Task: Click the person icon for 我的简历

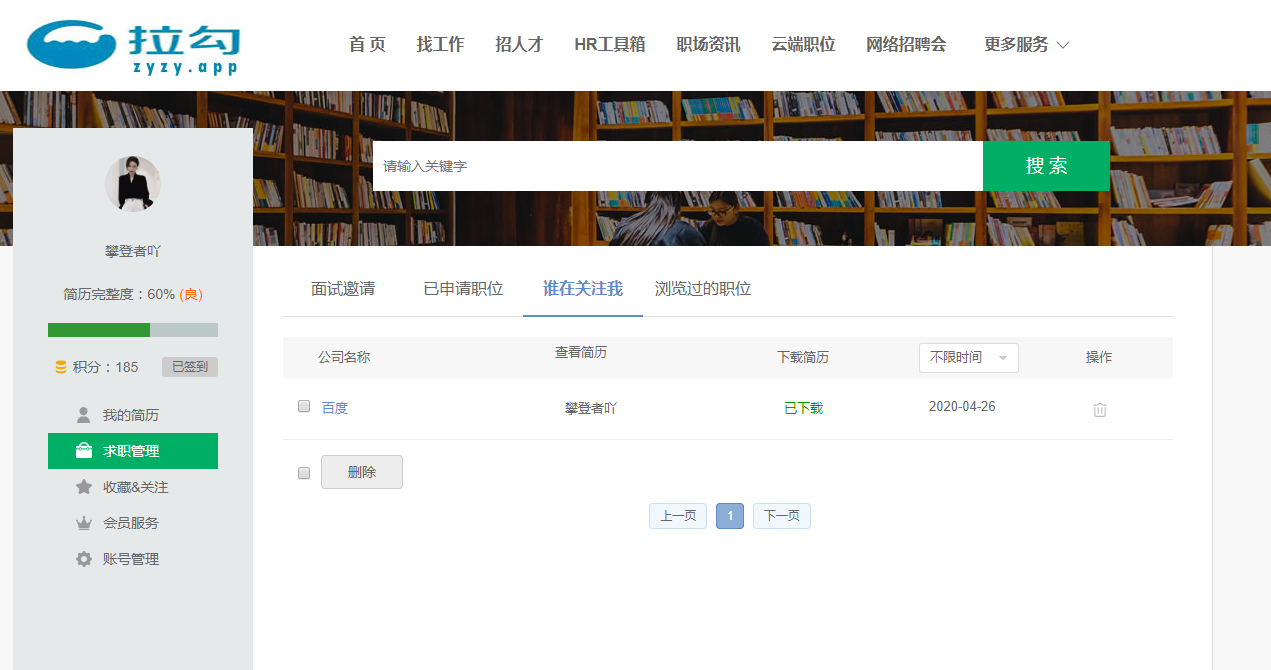Action: tap(84, 415)
